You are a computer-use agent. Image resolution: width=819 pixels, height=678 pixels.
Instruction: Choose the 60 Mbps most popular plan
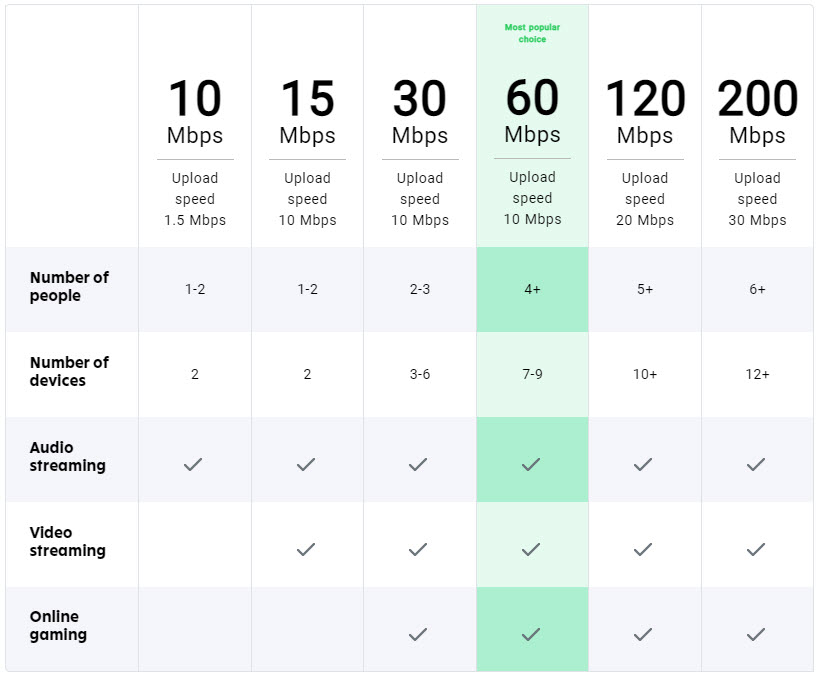[x=532, y=110]
